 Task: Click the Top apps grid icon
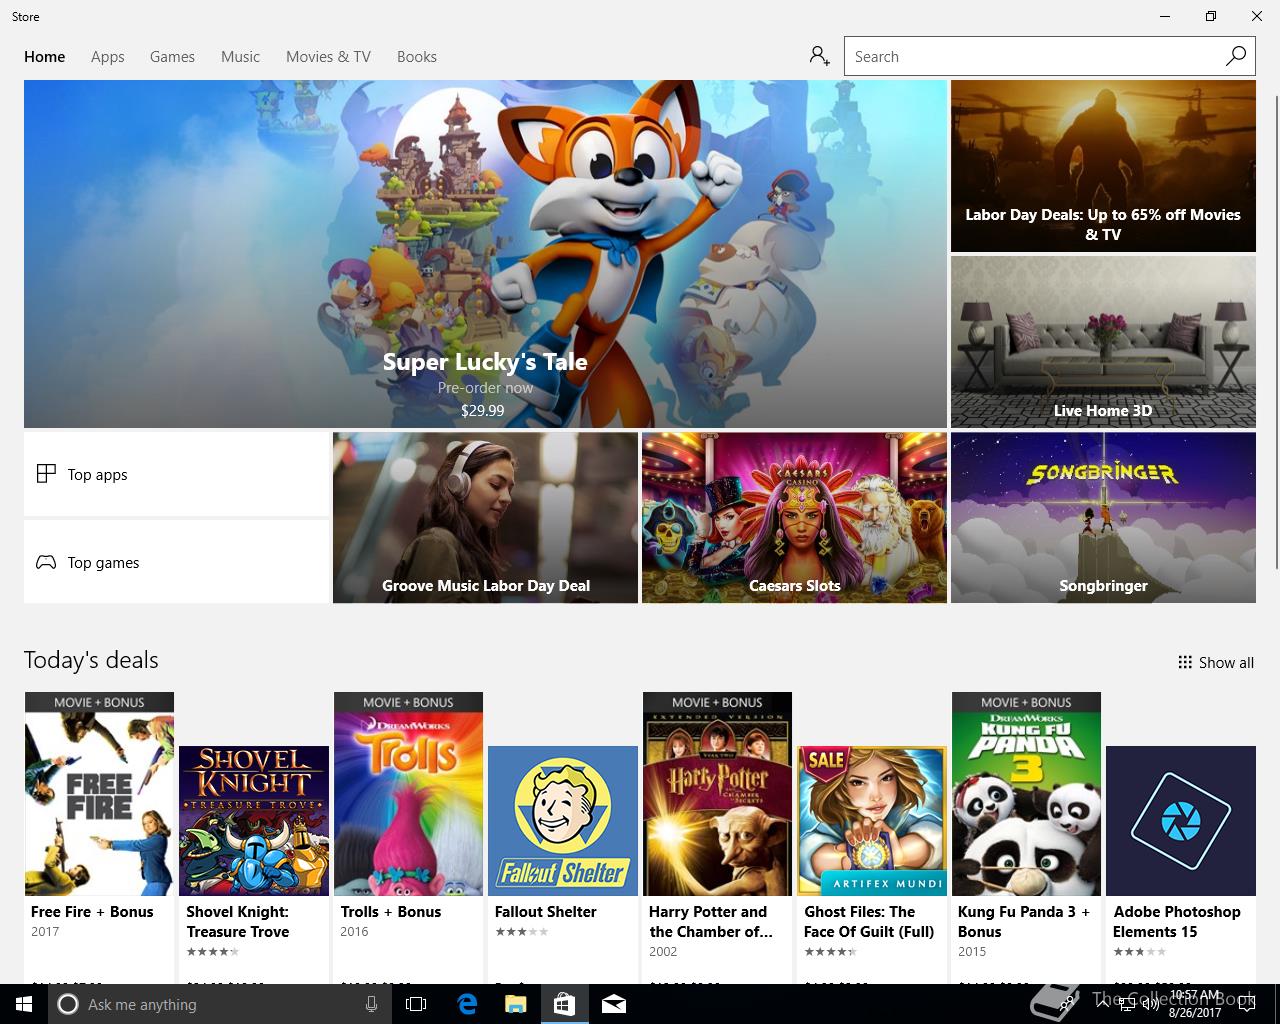46,474
